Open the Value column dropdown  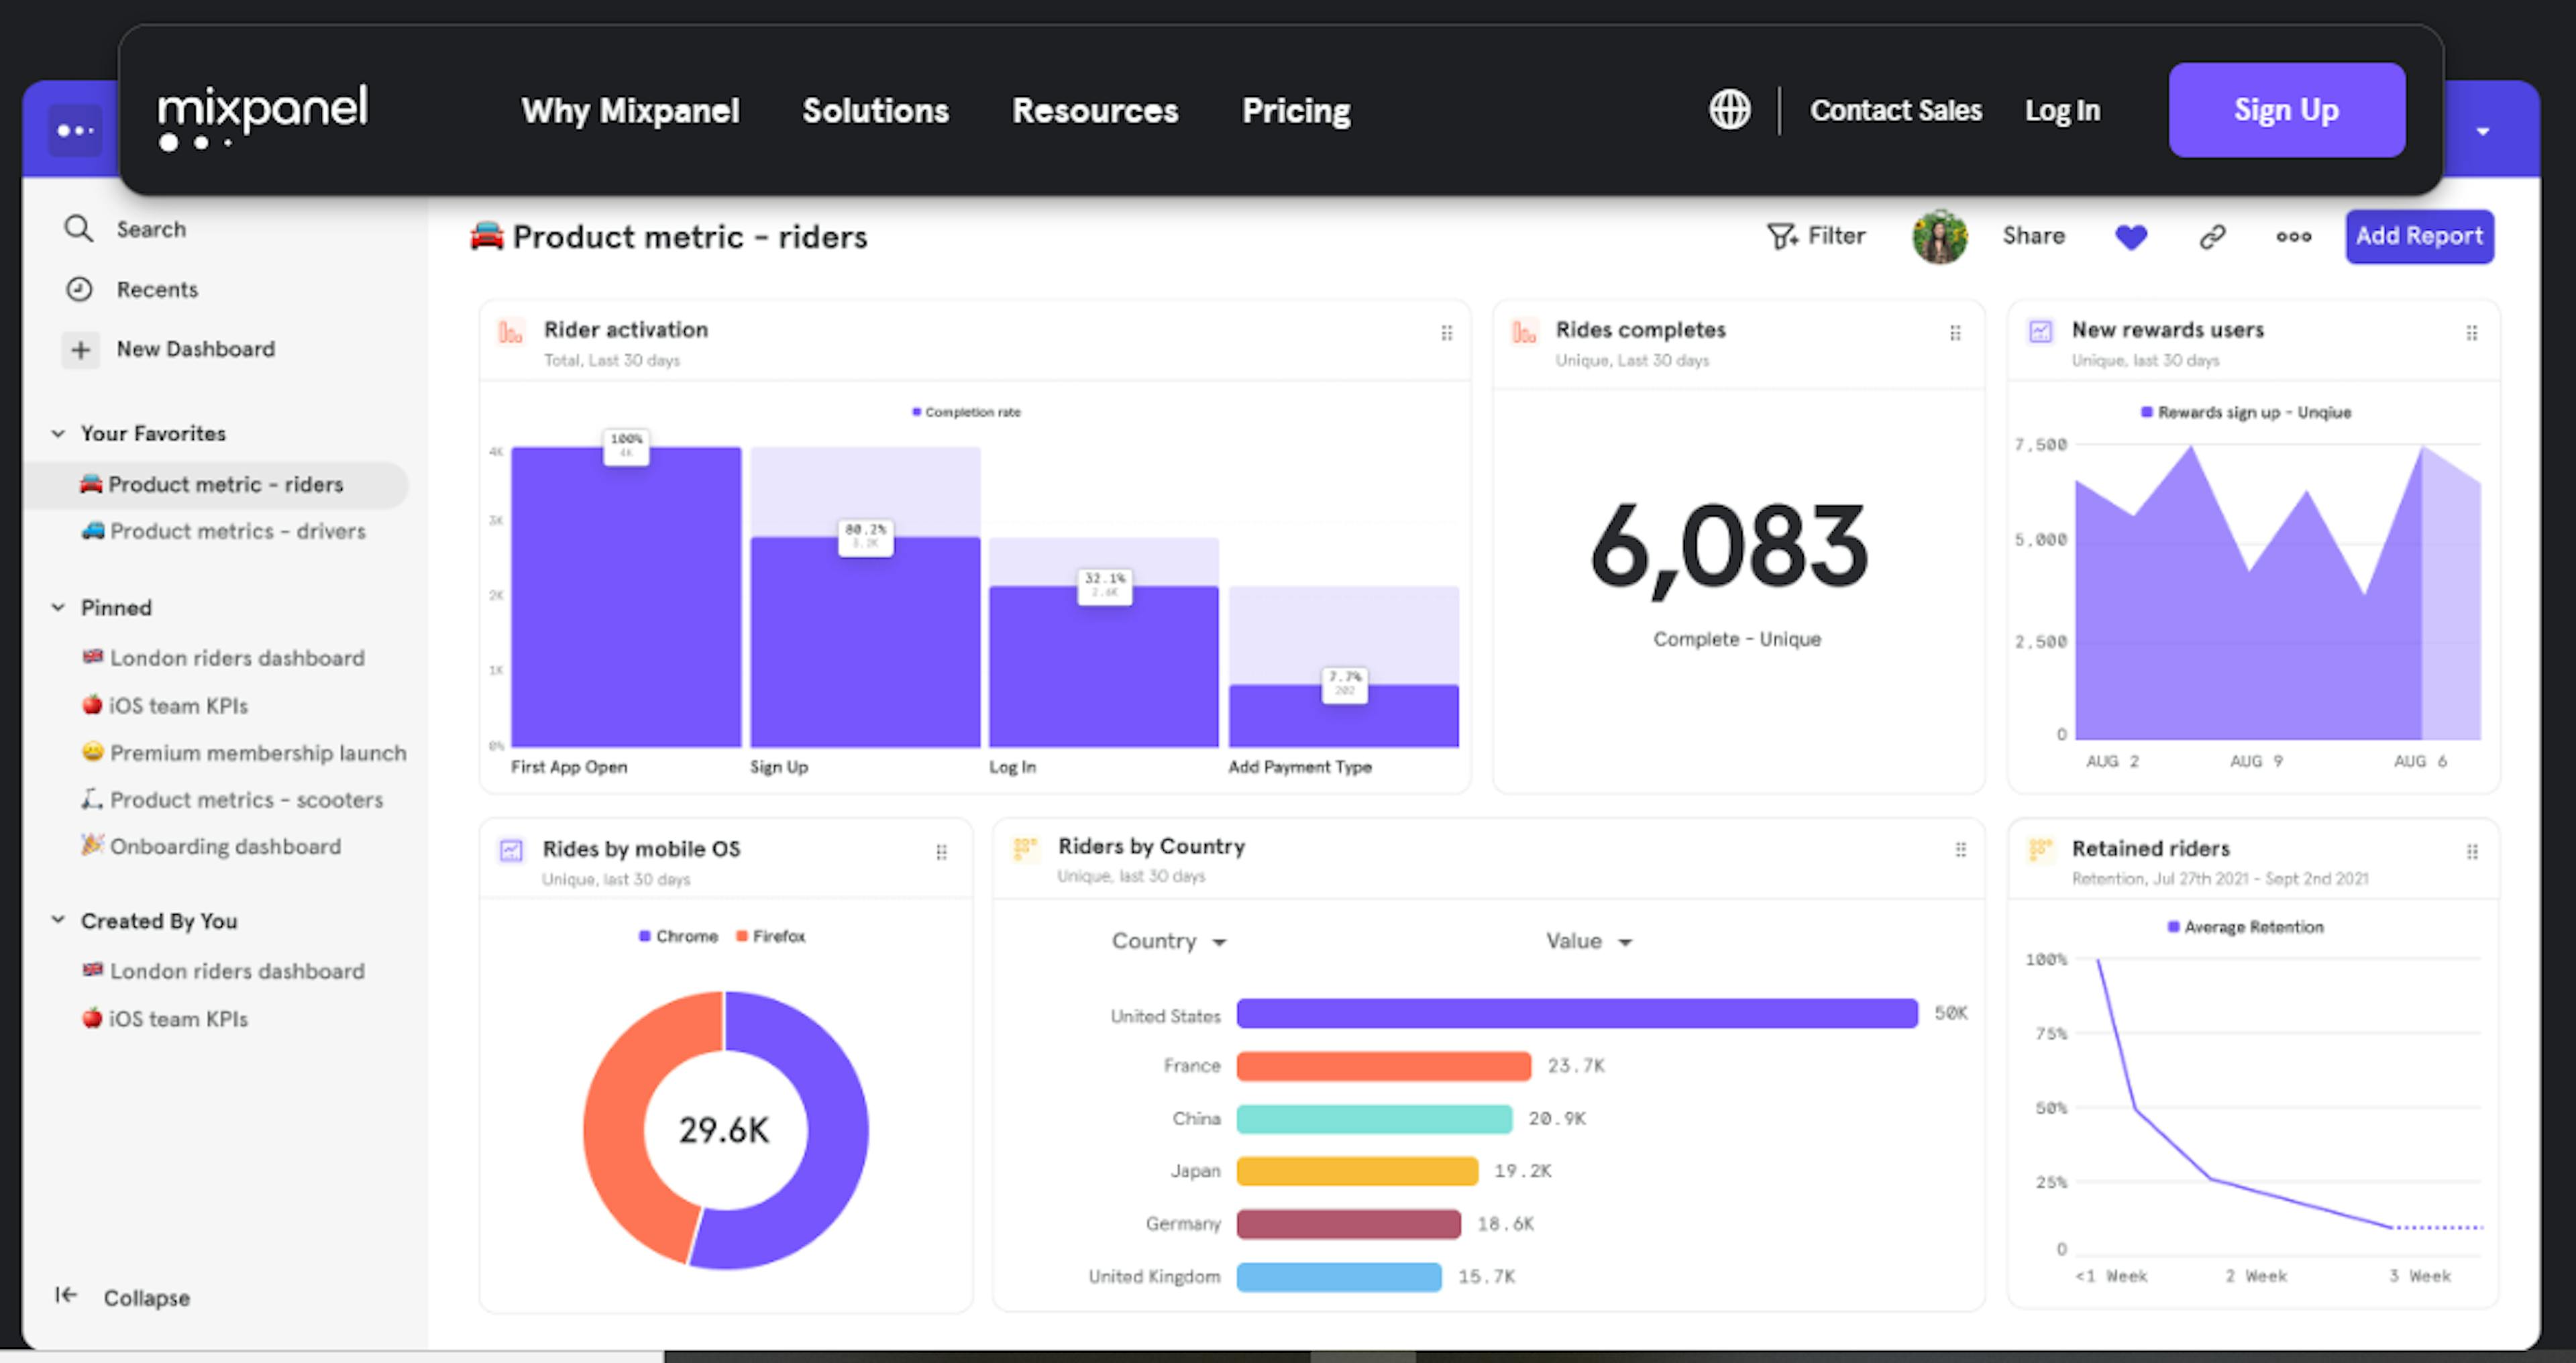point(1589,941)
